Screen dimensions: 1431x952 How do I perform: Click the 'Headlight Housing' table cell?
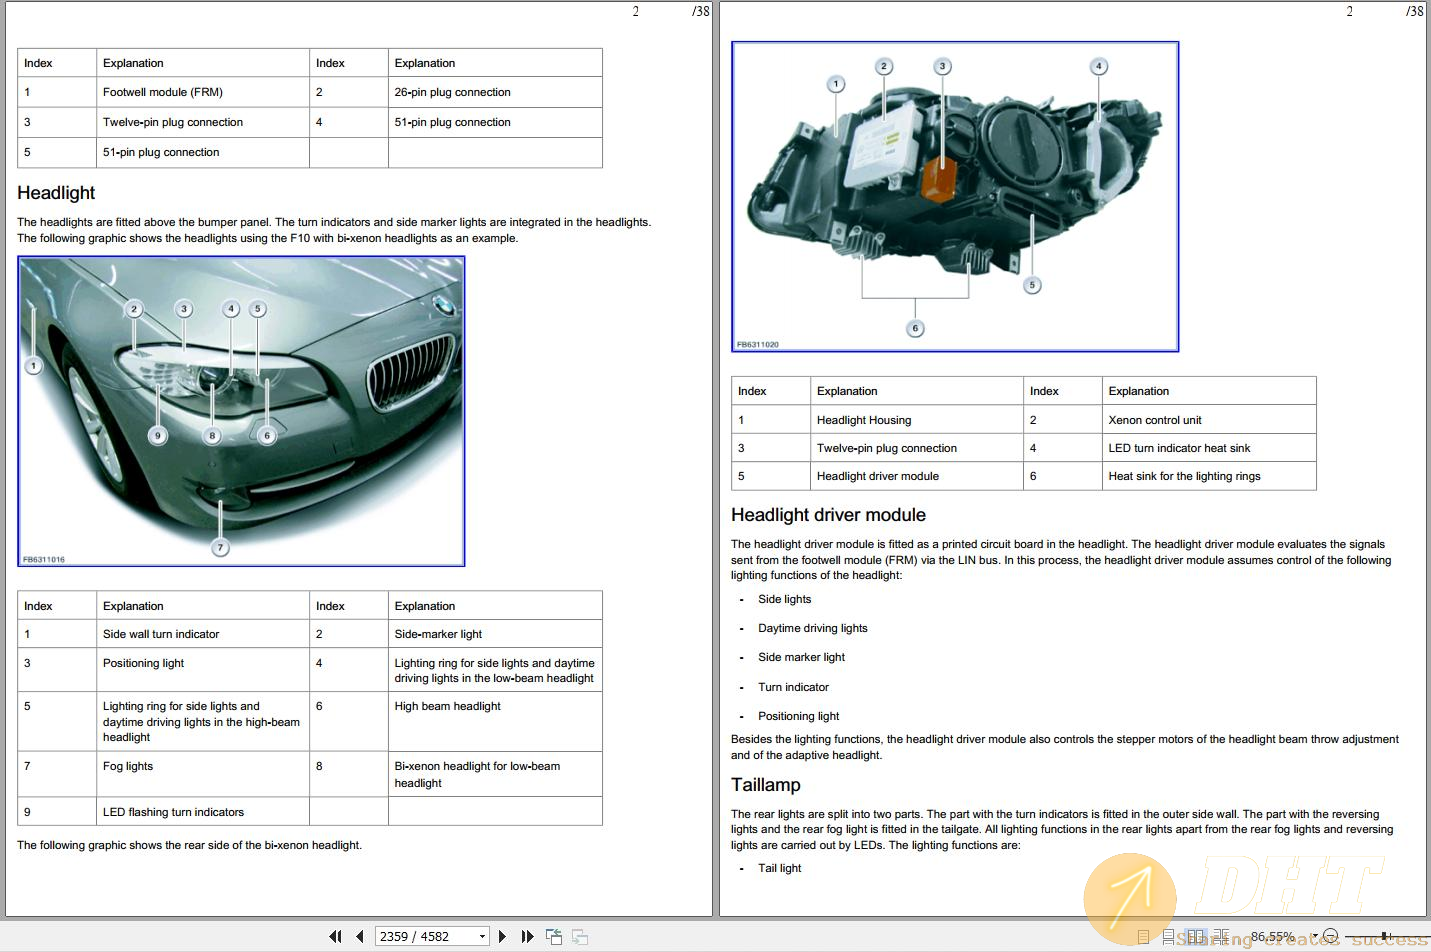pyautogui.click(x=917, y=420)
